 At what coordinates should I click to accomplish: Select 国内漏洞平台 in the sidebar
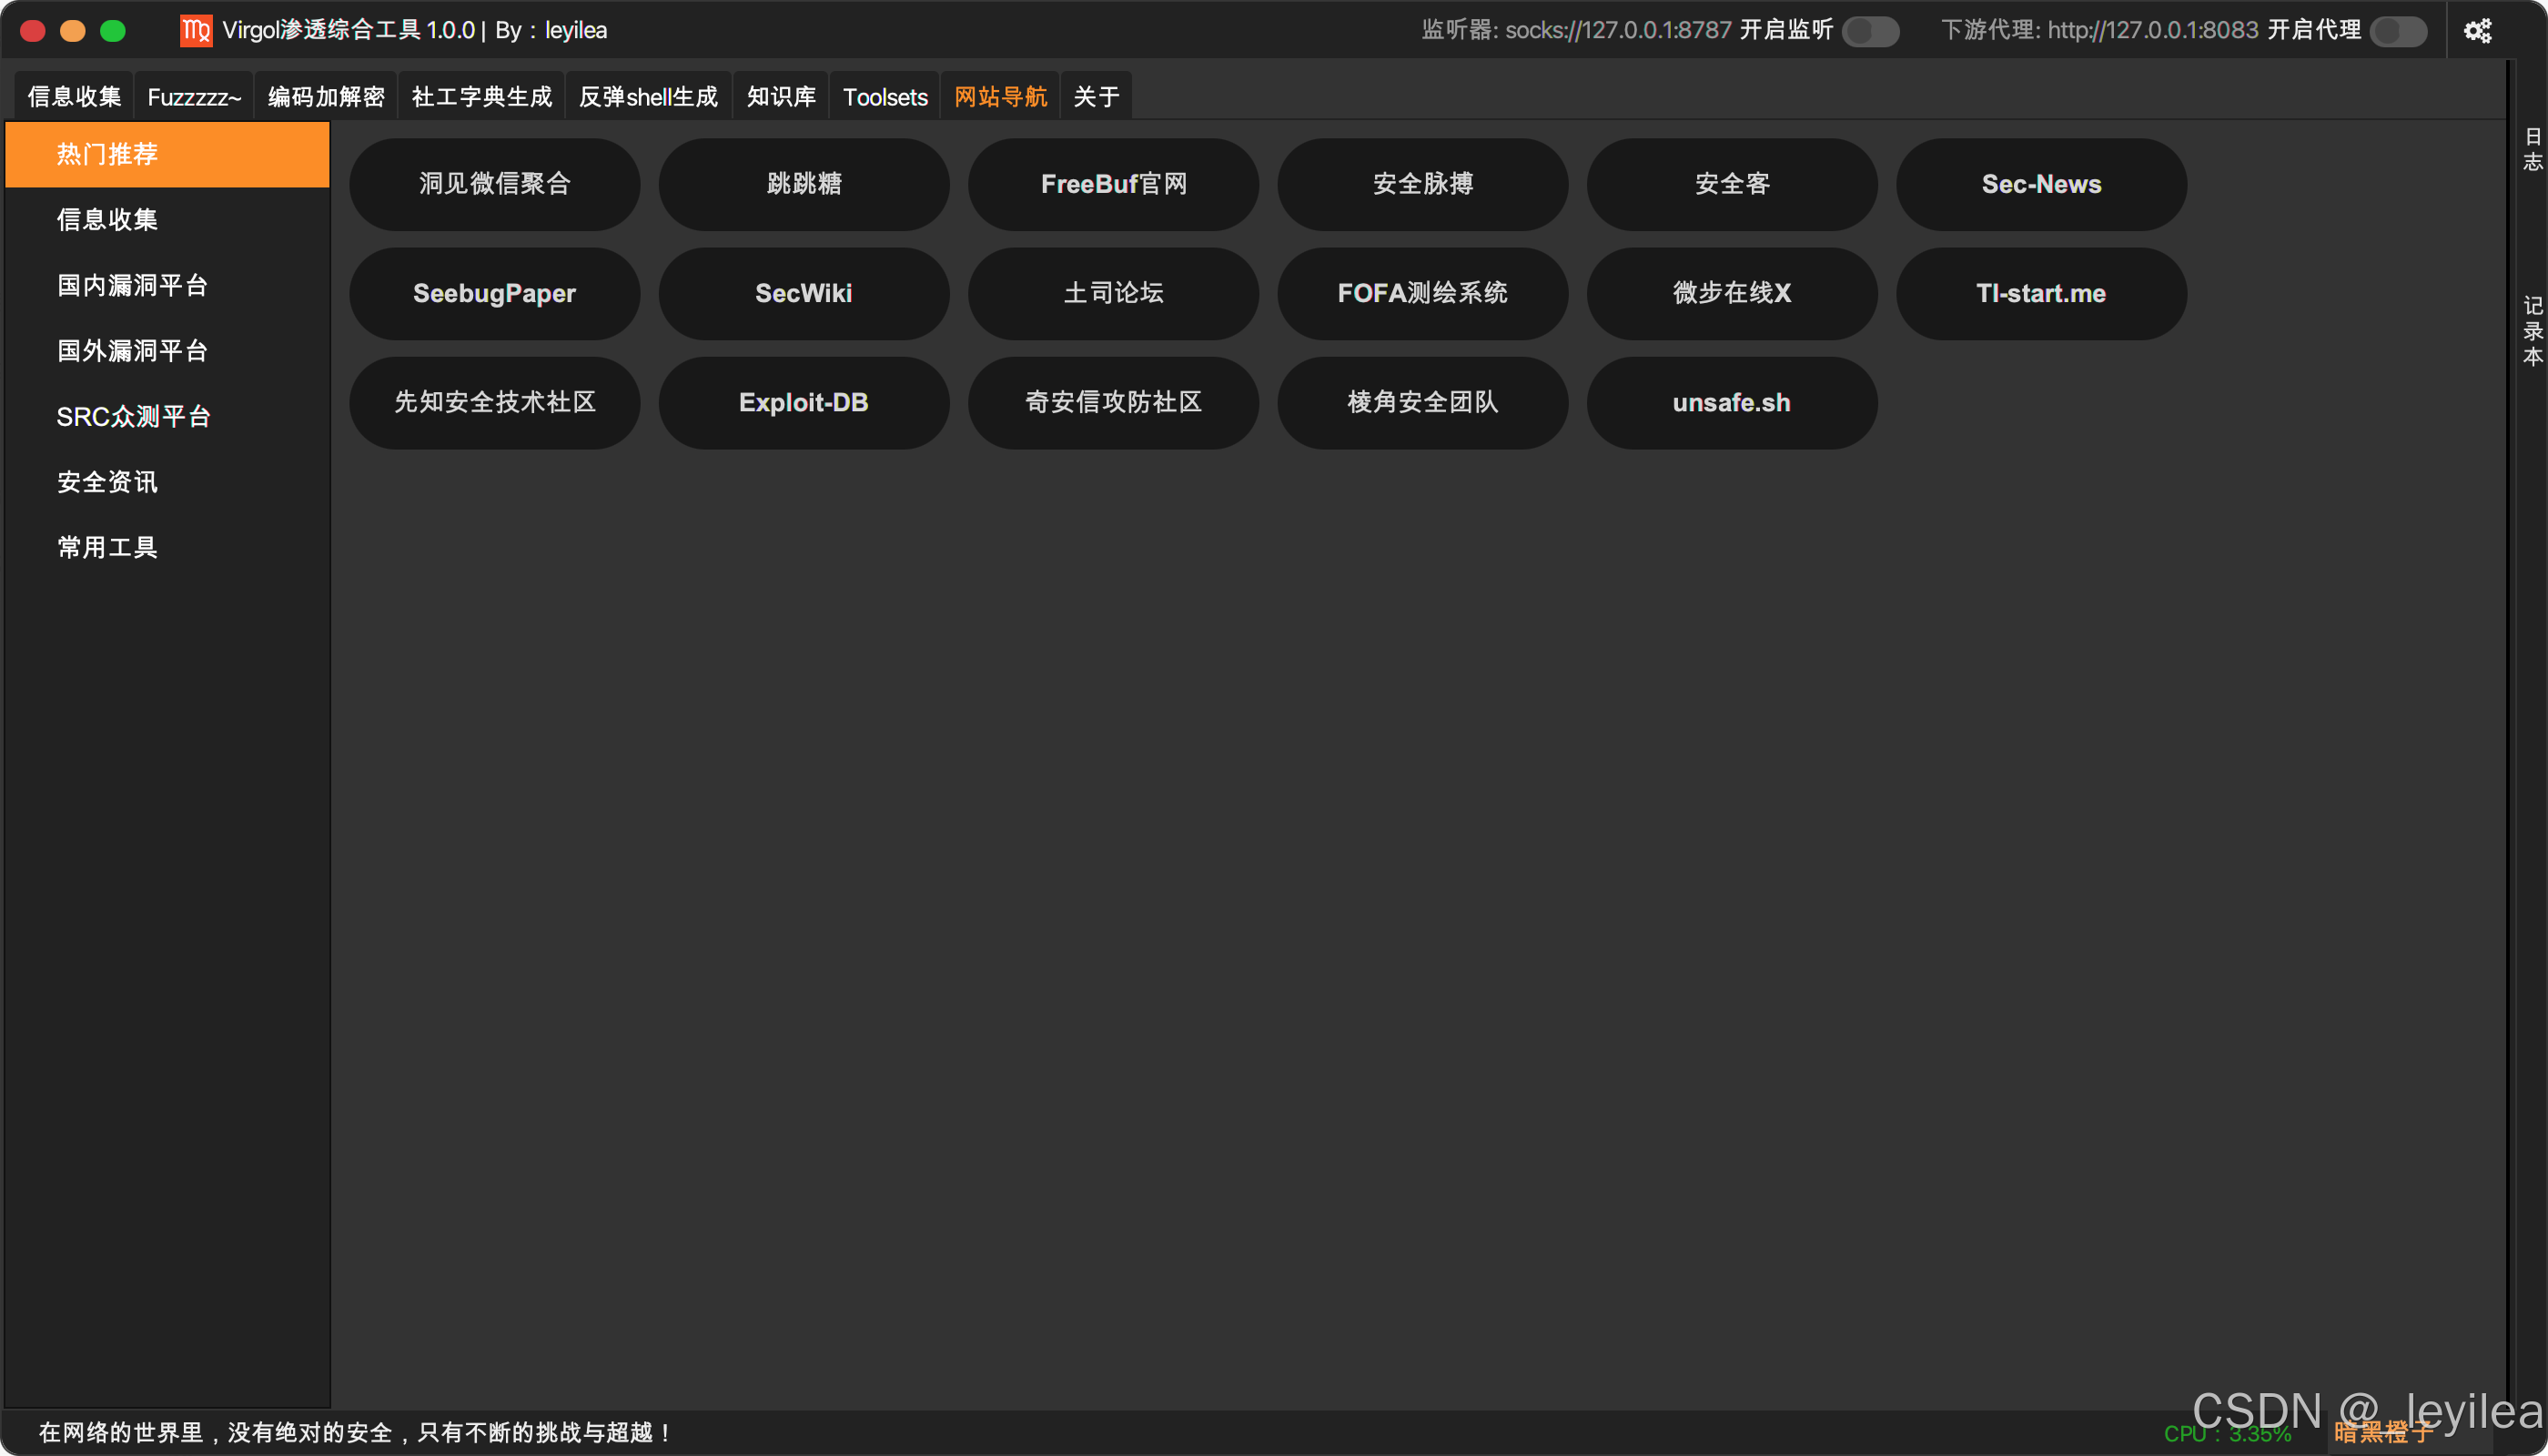tap(133, 285)
